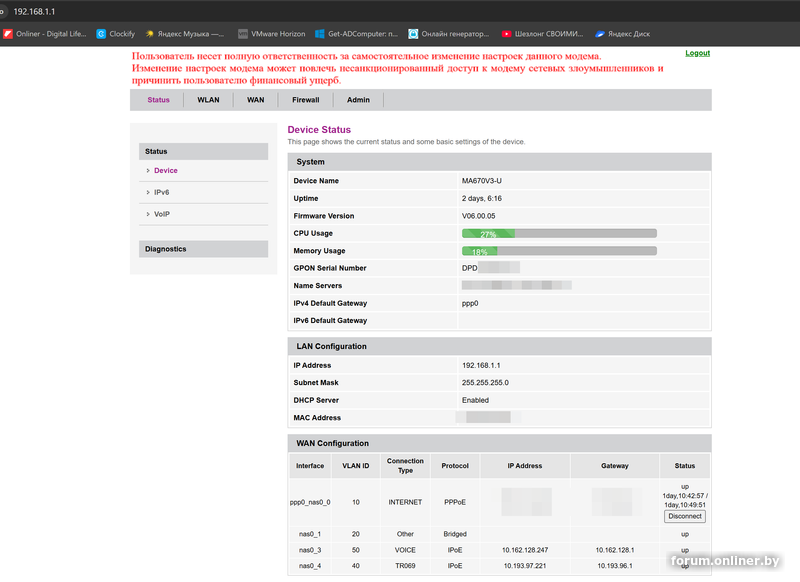Image resolution: width=800 pixels, height=582 pixels.
Task: Click the CPU Usage progress bar
Action: 558,233
